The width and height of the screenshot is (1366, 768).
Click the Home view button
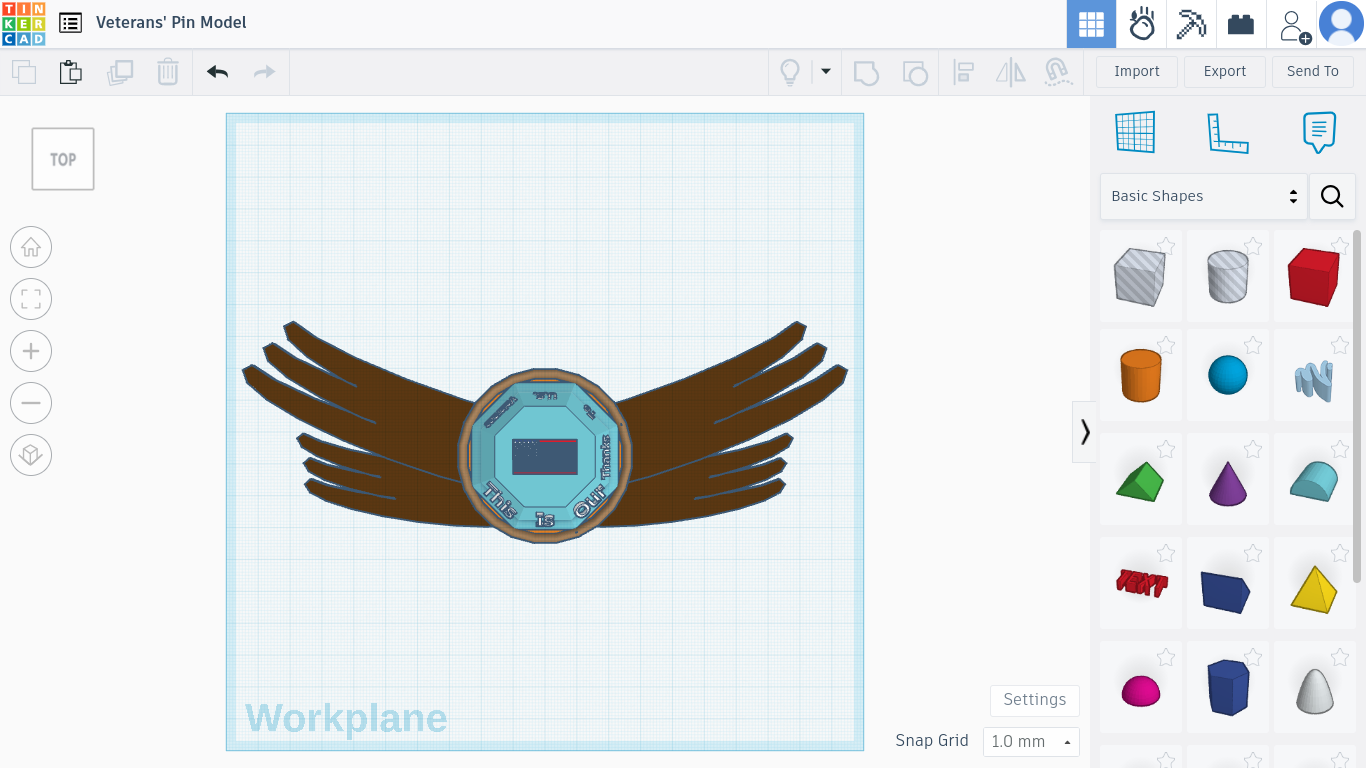point(31,247)
